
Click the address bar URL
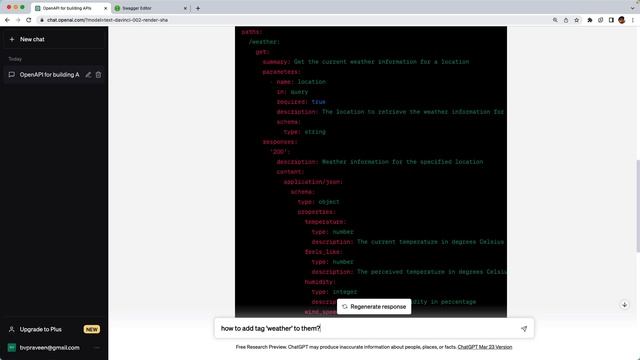107,20
